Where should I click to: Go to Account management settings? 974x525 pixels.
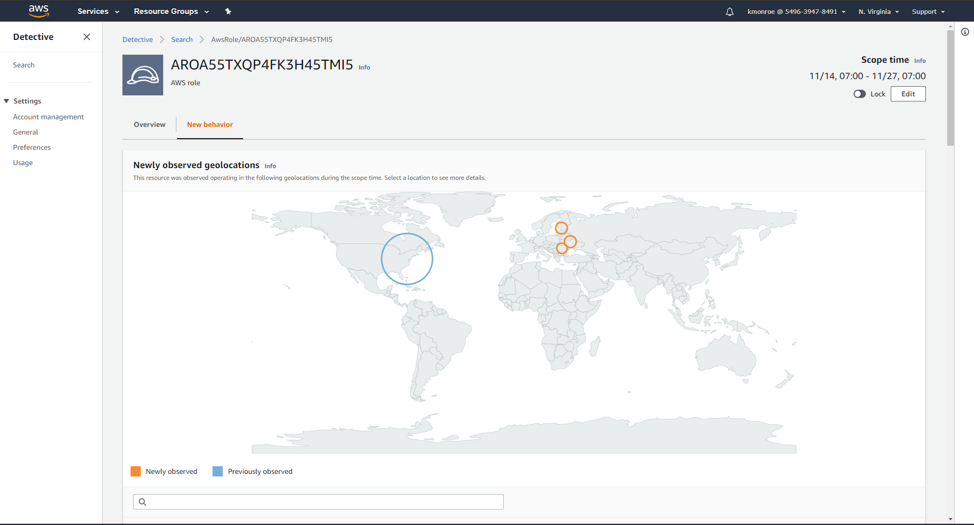point(48,117)
